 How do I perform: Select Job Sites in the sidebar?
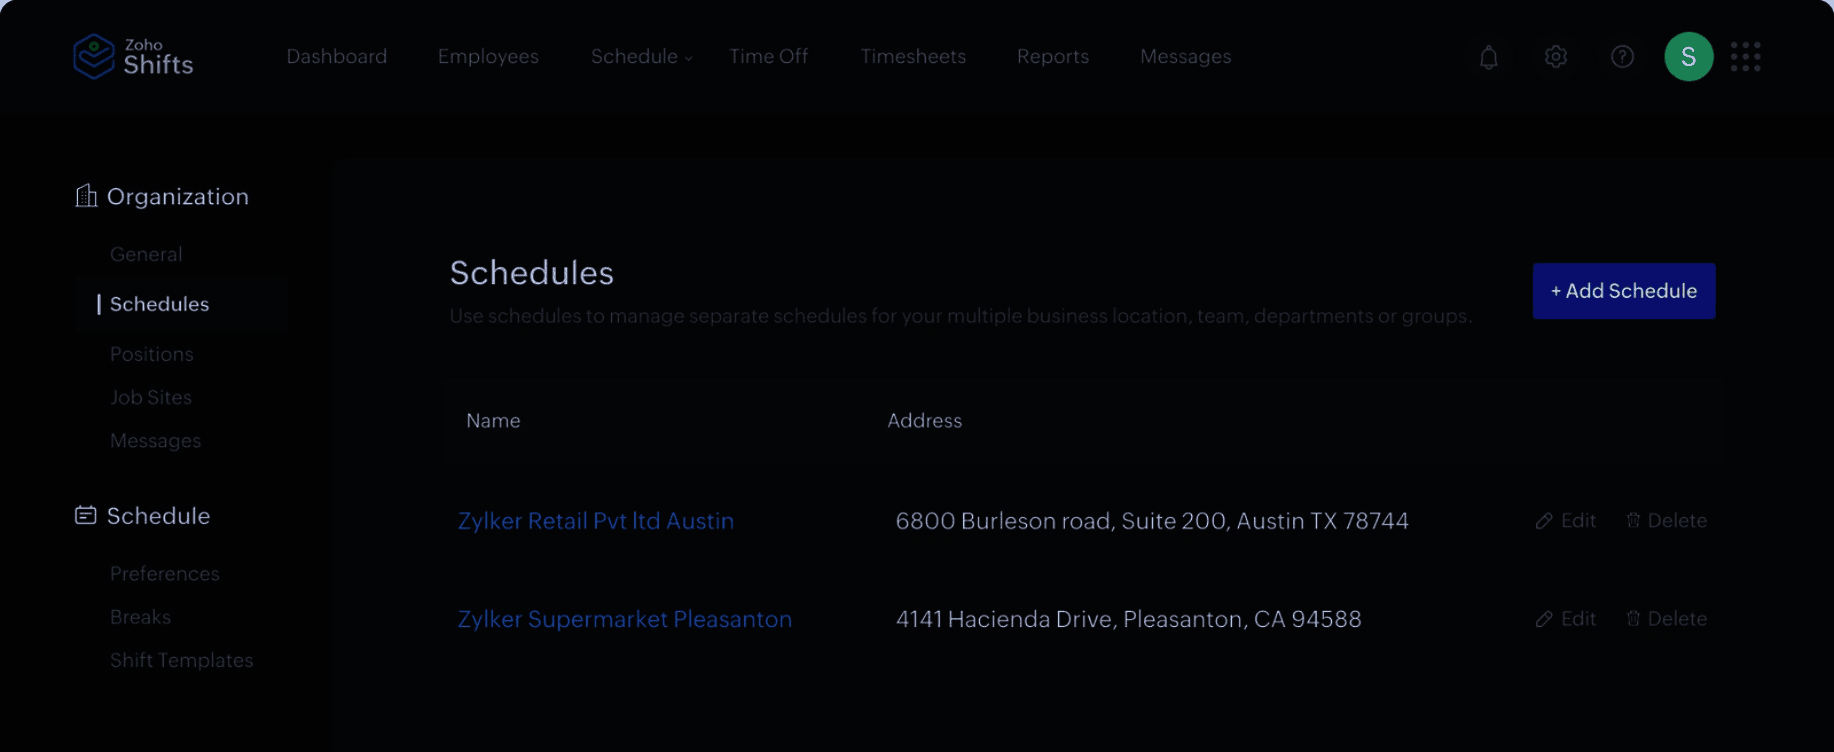(151, 397)
